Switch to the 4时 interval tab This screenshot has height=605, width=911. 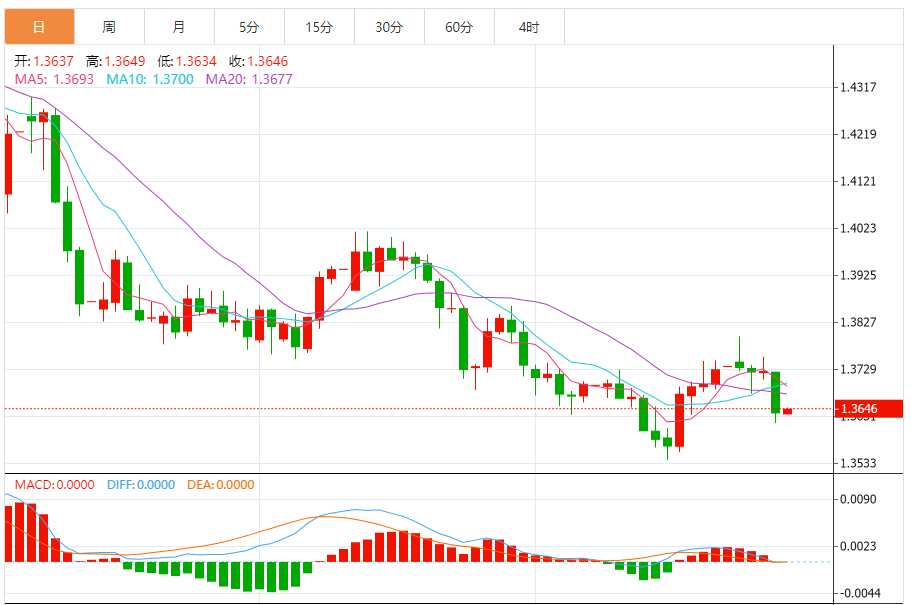coord(529,27)
